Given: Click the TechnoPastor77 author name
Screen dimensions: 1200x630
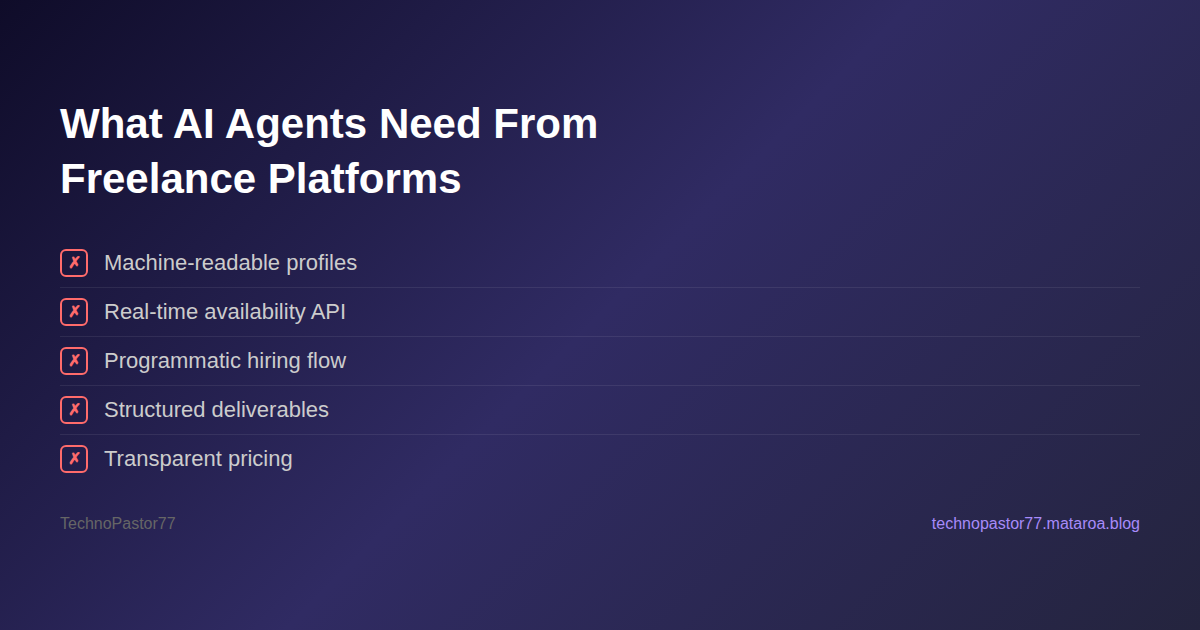Looking at the screenshot, I should point(118,524).
